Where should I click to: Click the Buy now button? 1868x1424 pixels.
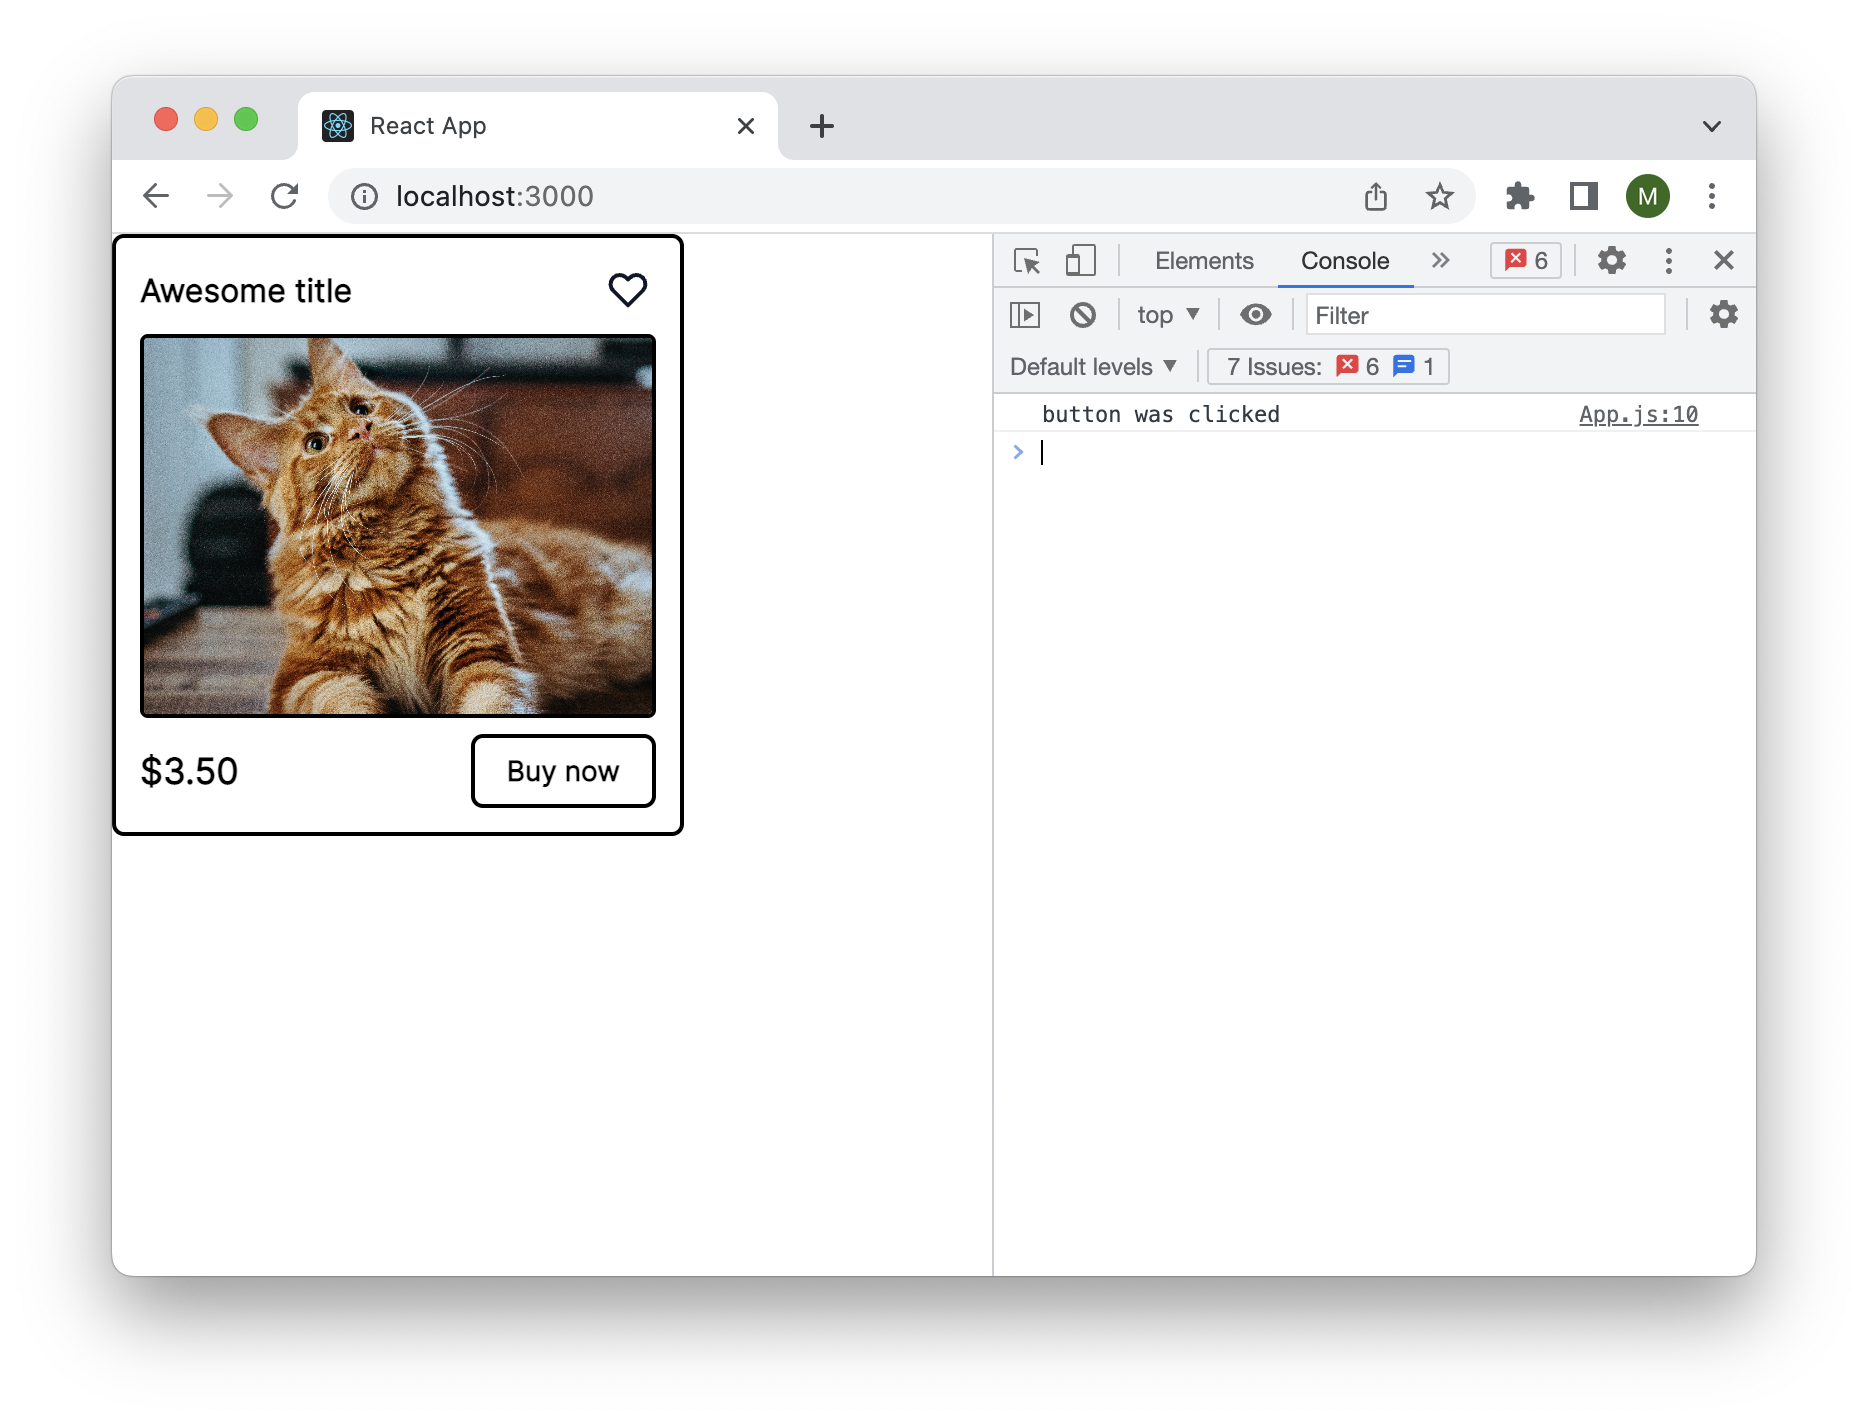click(x=562, y=771)
